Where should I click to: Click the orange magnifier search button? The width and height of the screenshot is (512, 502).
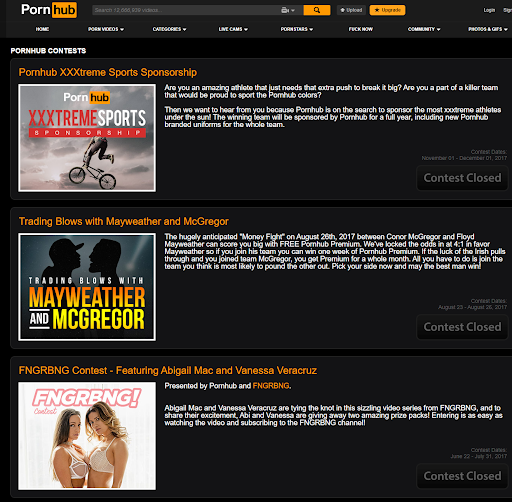tap(317, 10)
